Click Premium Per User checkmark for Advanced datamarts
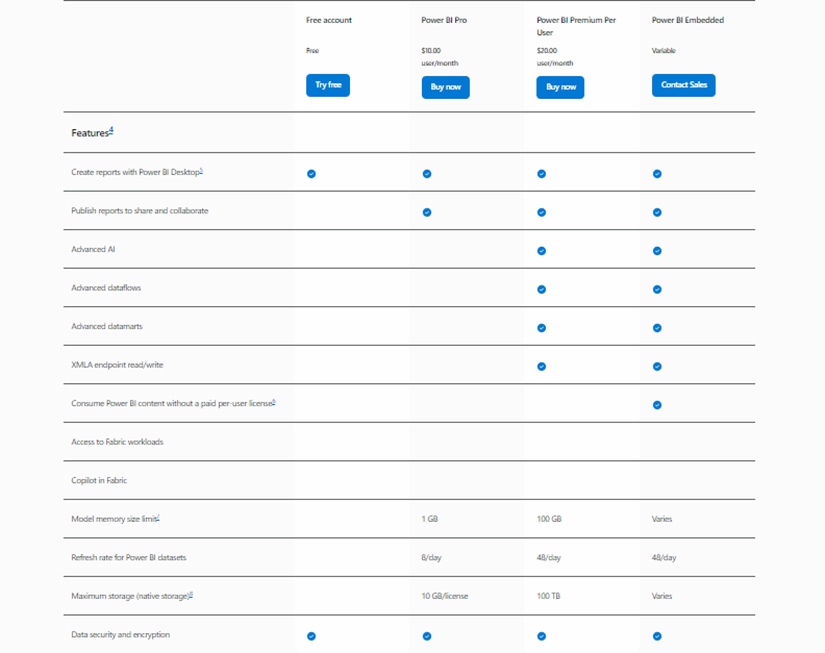This screenshot has width=825, height=653. (x=542, y=328)
